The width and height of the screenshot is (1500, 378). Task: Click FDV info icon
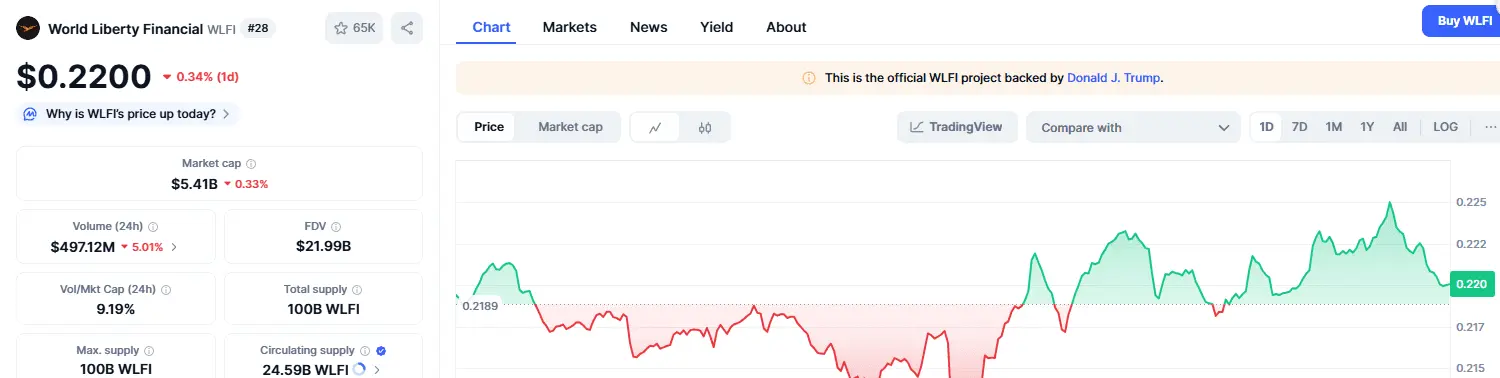(x=336, y=227)
